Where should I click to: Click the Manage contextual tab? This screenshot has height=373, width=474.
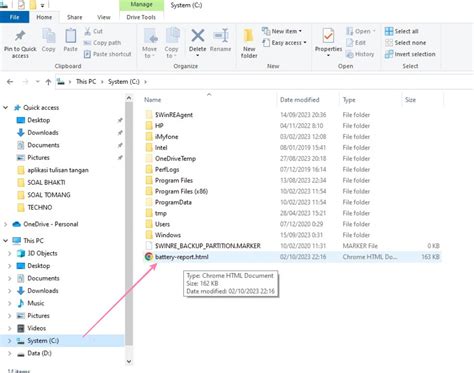click(x=141, y=5)
